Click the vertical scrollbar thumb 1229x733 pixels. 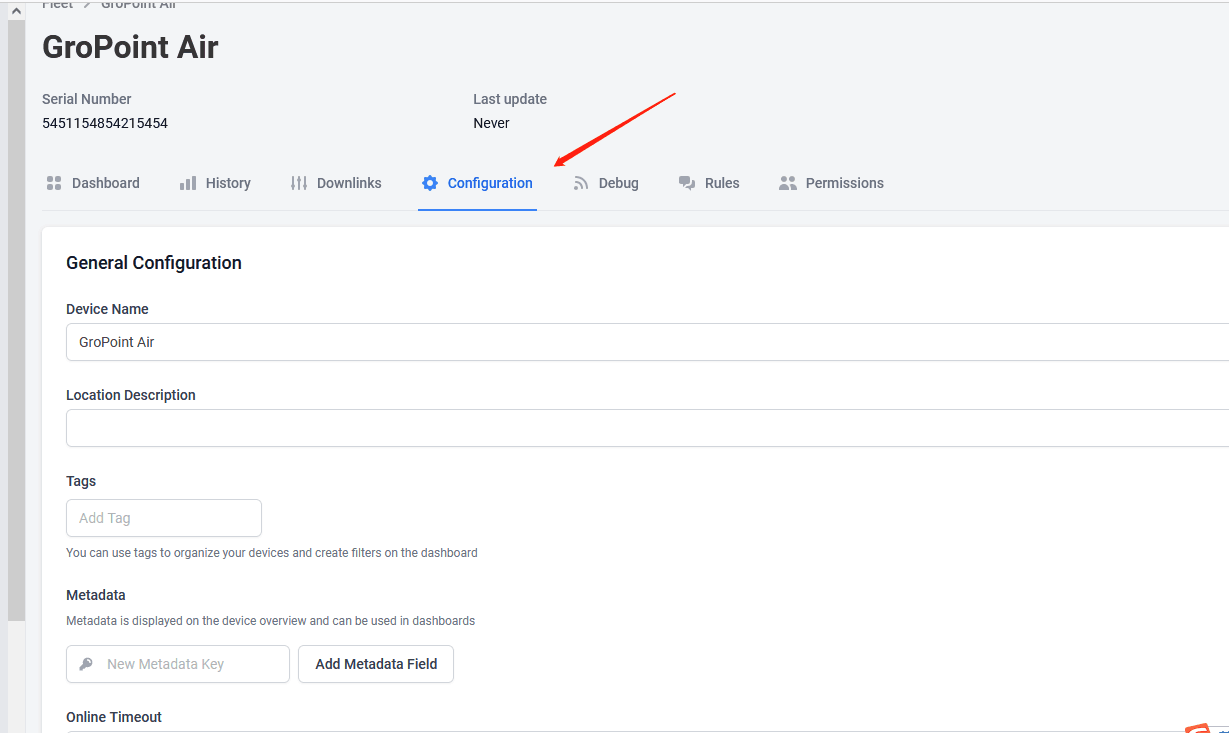(x=16, y=320)
